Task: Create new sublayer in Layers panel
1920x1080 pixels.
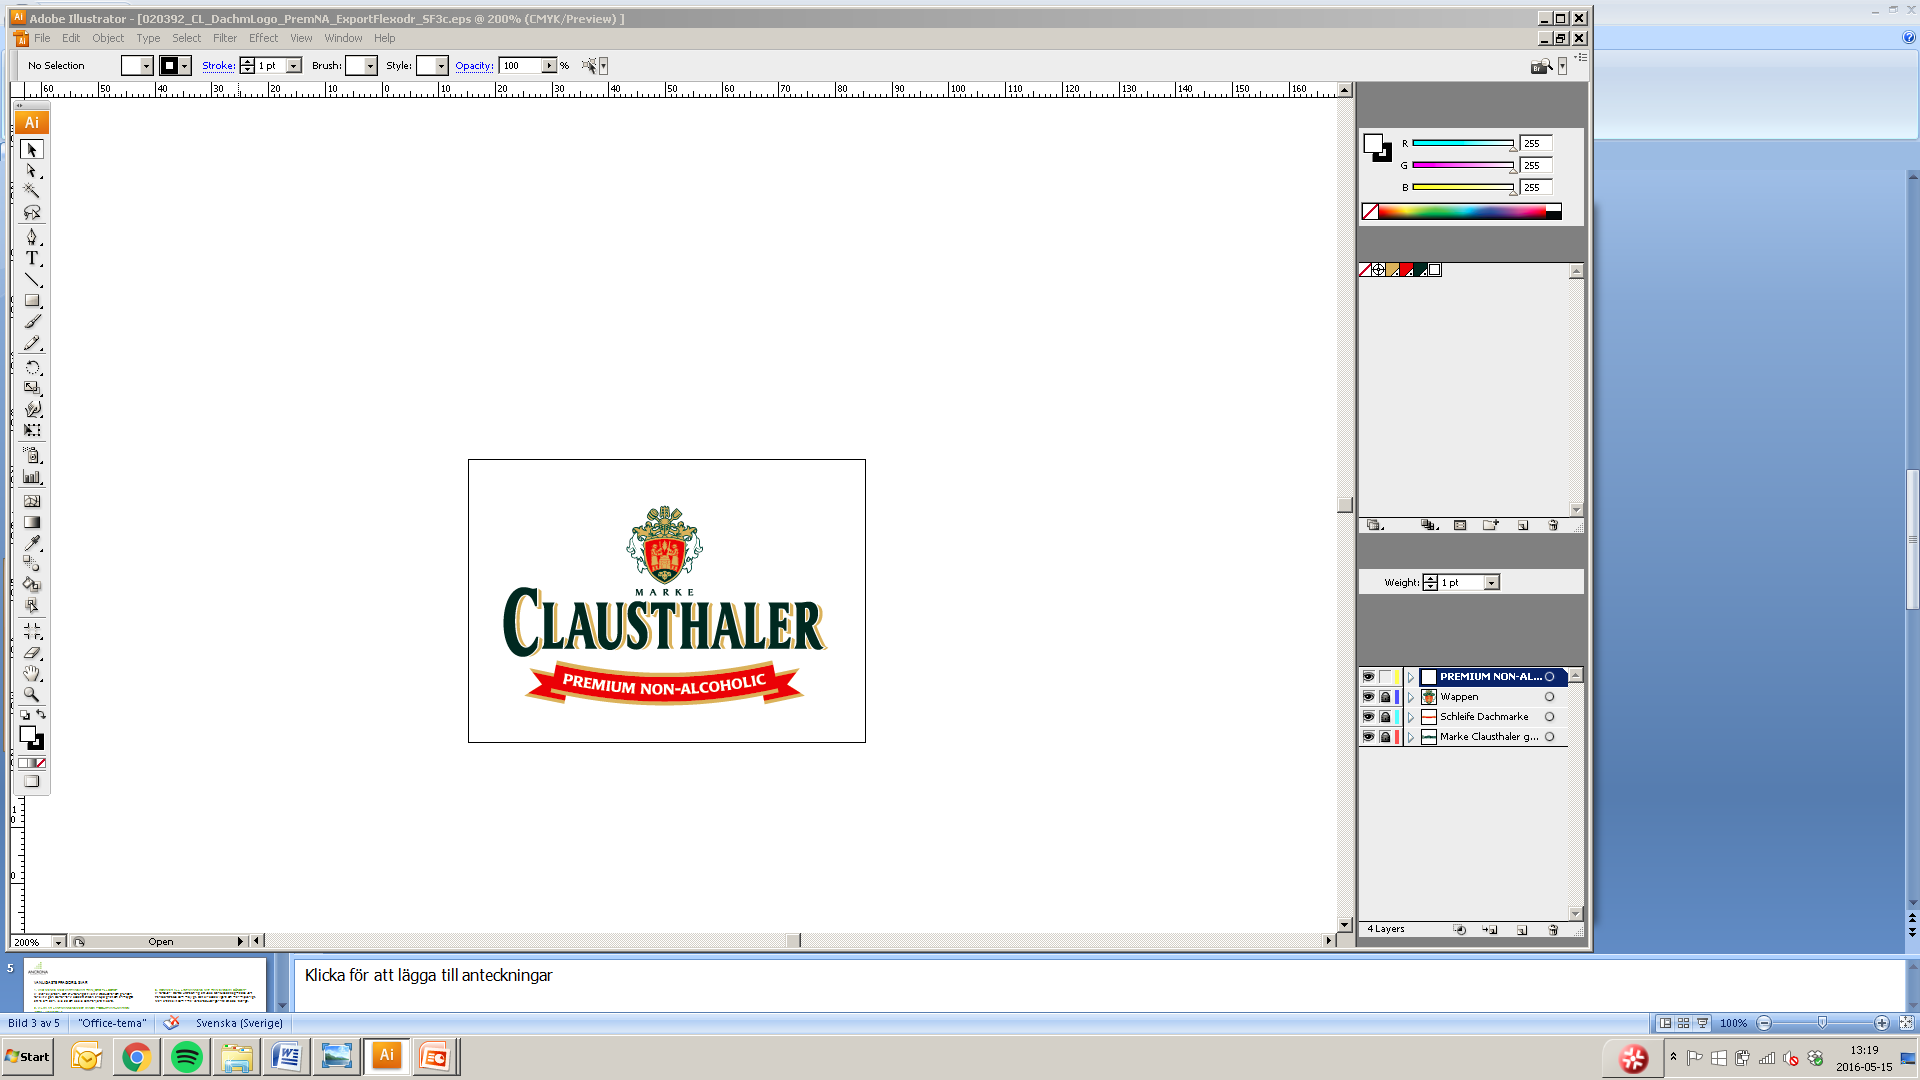Action: [1490, 930]
